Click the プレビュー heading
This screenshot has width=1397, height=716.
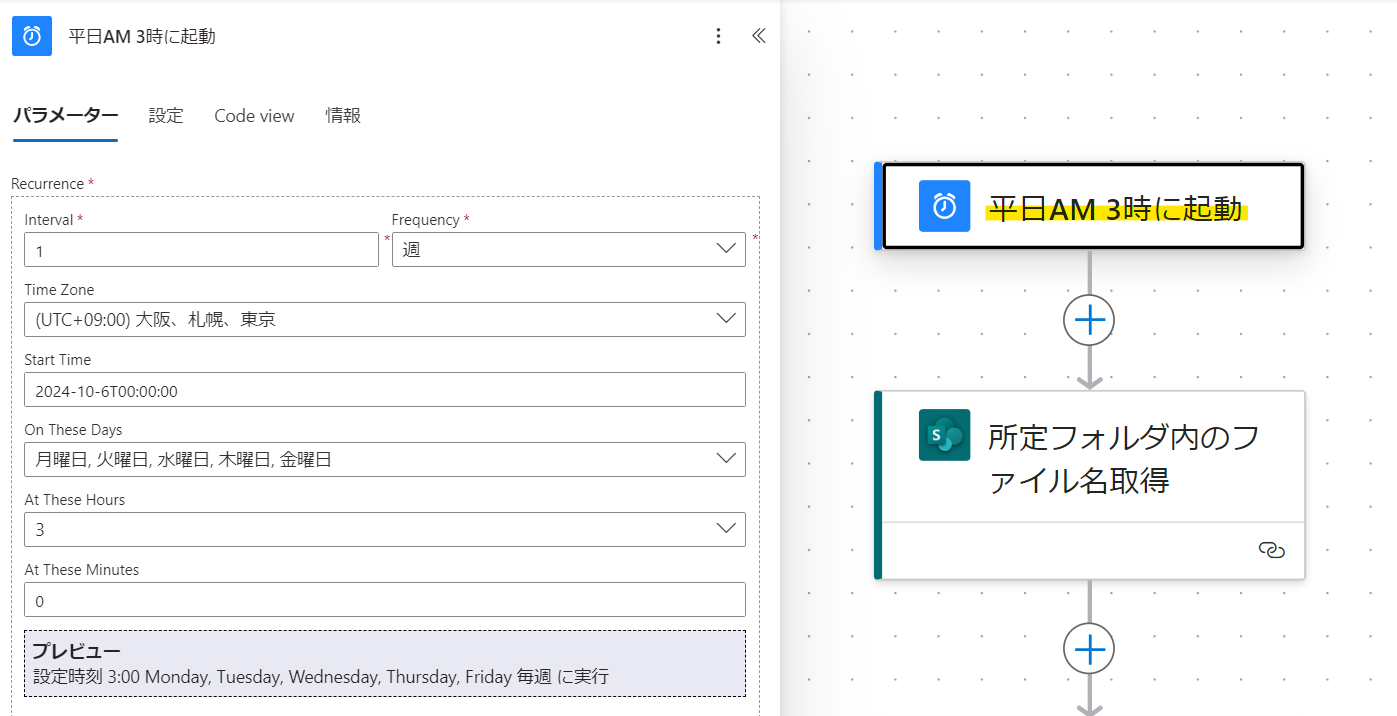pyautogui.click(x=76, y=652)
